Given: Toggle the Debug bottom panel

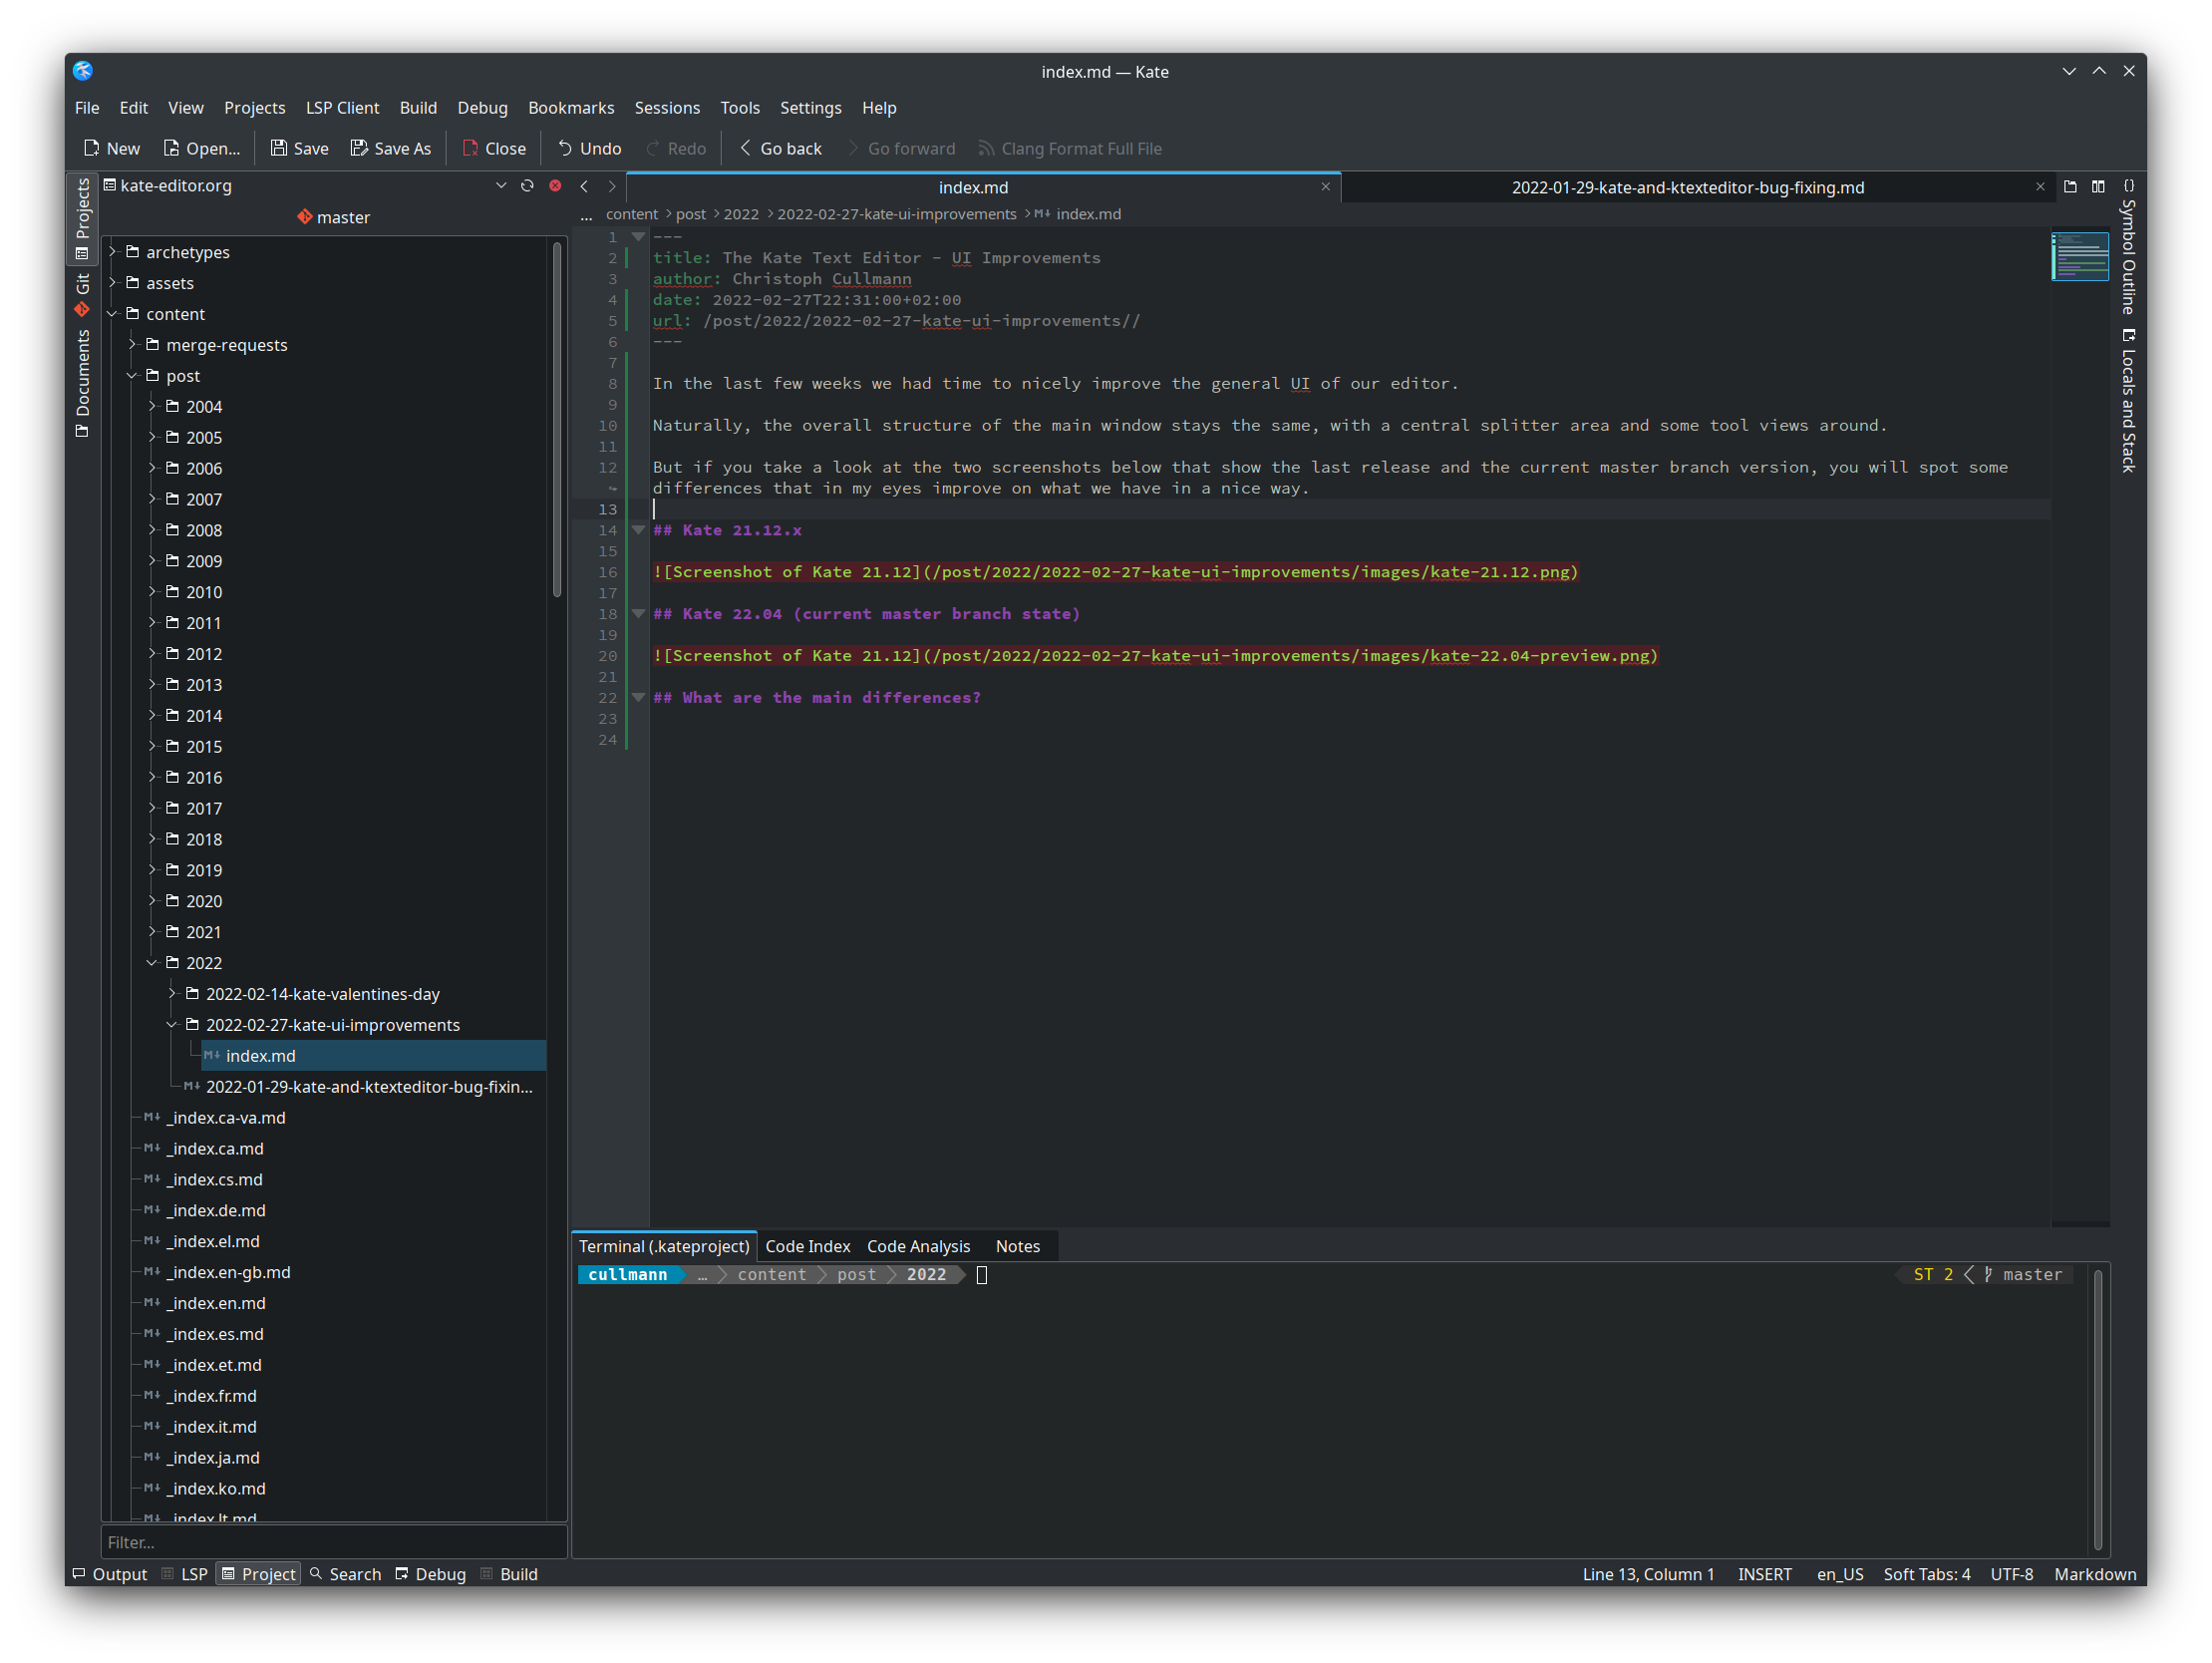Looking at the screenshot, I should [x=431, y=1574].
